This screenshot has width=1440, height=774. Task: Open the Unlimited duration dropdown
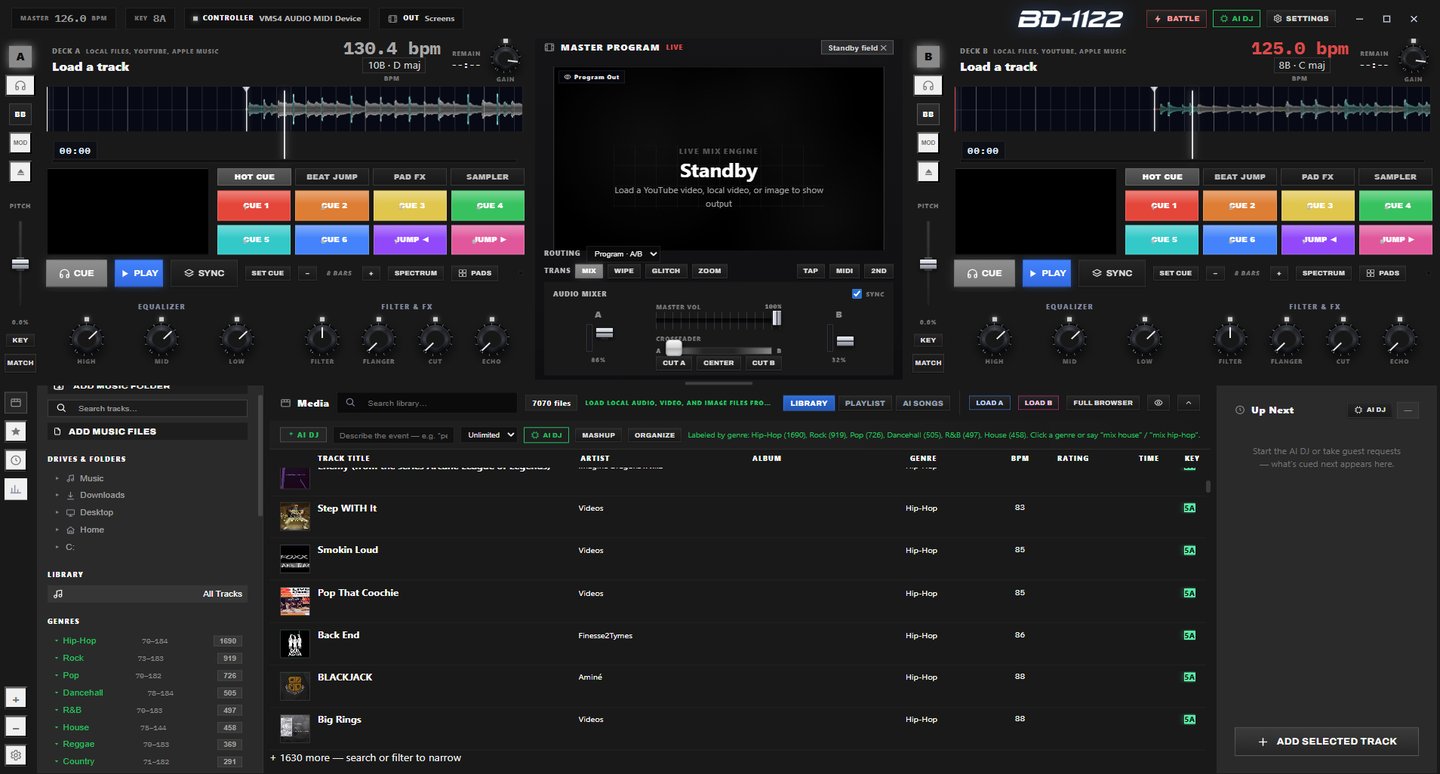click(x=489, y=435)
